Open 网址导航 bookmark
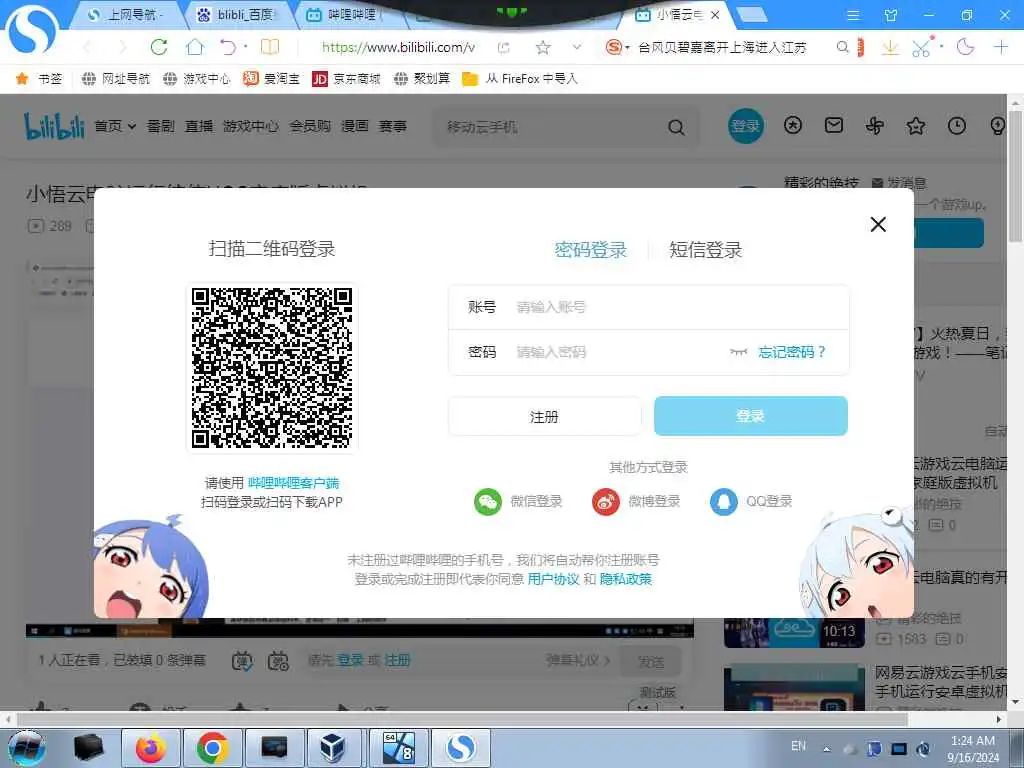Viewport: 1024px width, 768px height. 116,79
